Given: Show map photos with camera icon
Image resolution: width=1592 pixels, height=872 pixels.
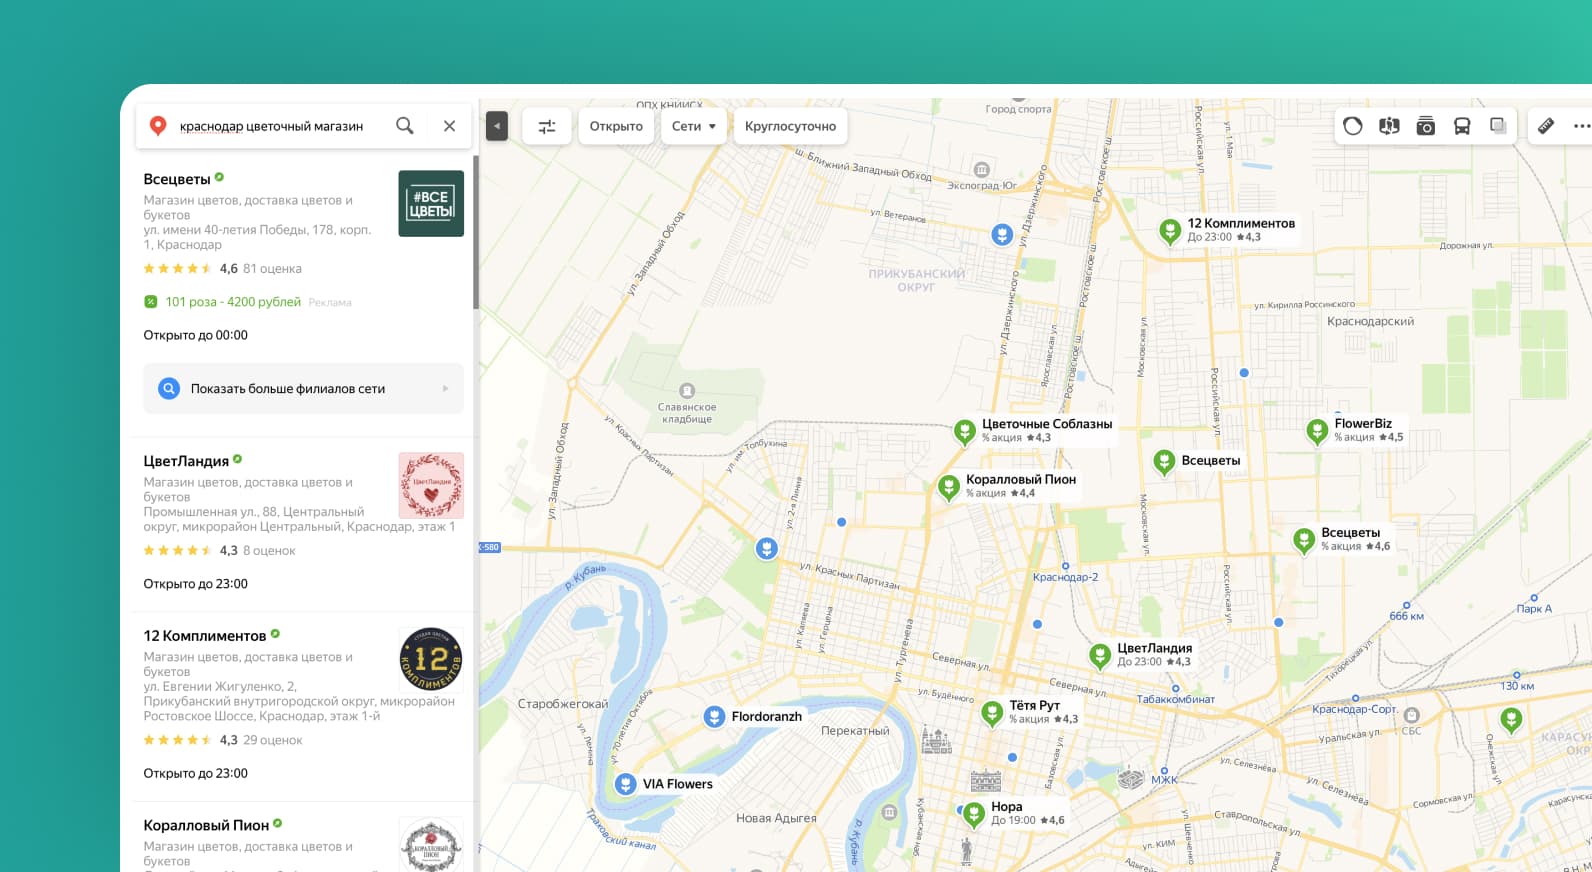Looking at the screenshot, I should tap(1426, 126).
